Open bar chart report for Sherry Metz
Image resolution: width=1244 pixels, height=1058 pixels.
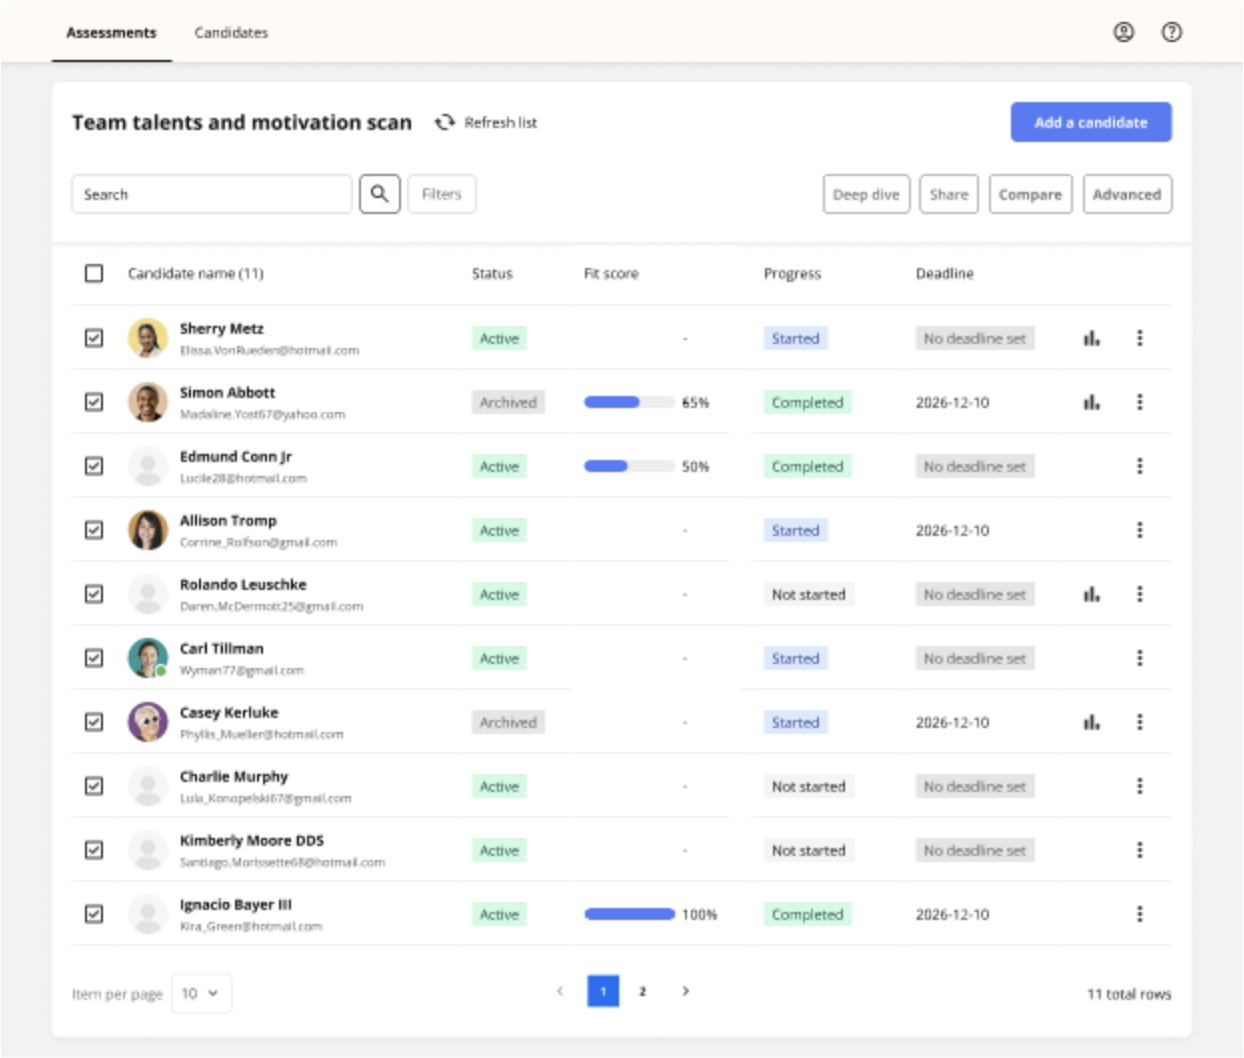(x=1091, y=339)
